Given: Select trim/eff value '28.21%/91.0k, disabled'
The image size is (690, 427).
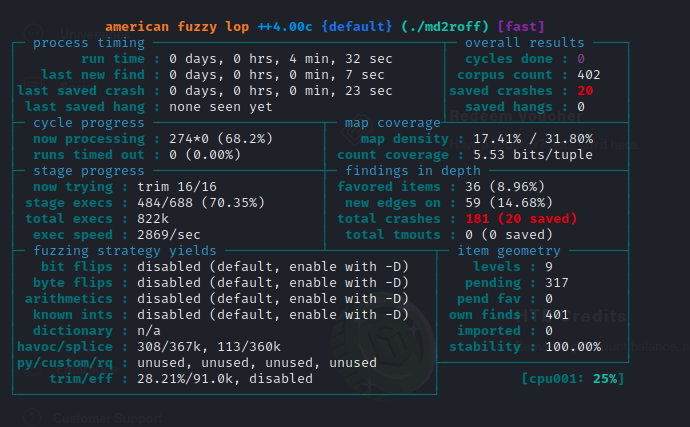Looking at the screenshot, I should coord(225,379).
